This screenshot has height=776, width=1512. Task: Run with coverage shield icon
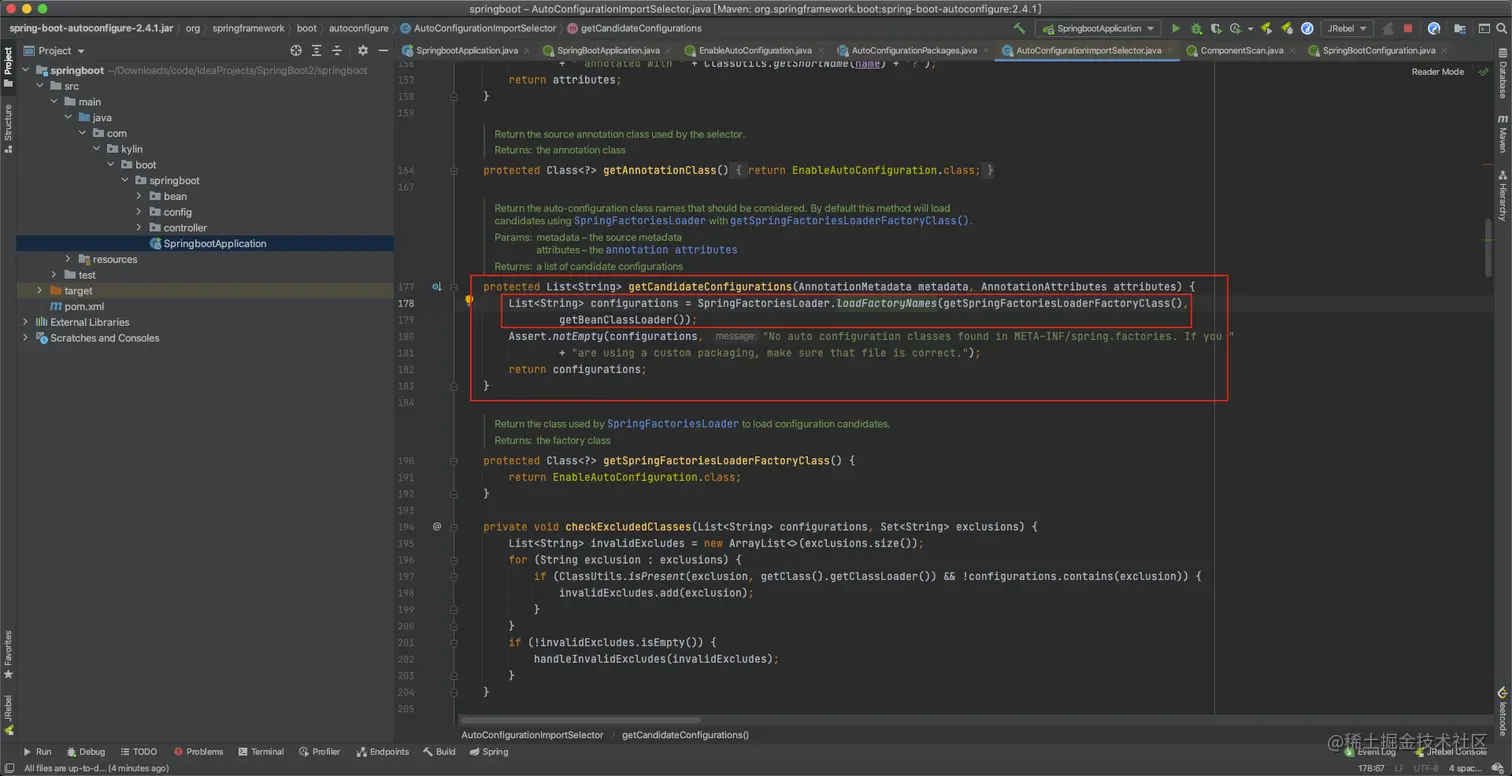(x=1216, y=29)
